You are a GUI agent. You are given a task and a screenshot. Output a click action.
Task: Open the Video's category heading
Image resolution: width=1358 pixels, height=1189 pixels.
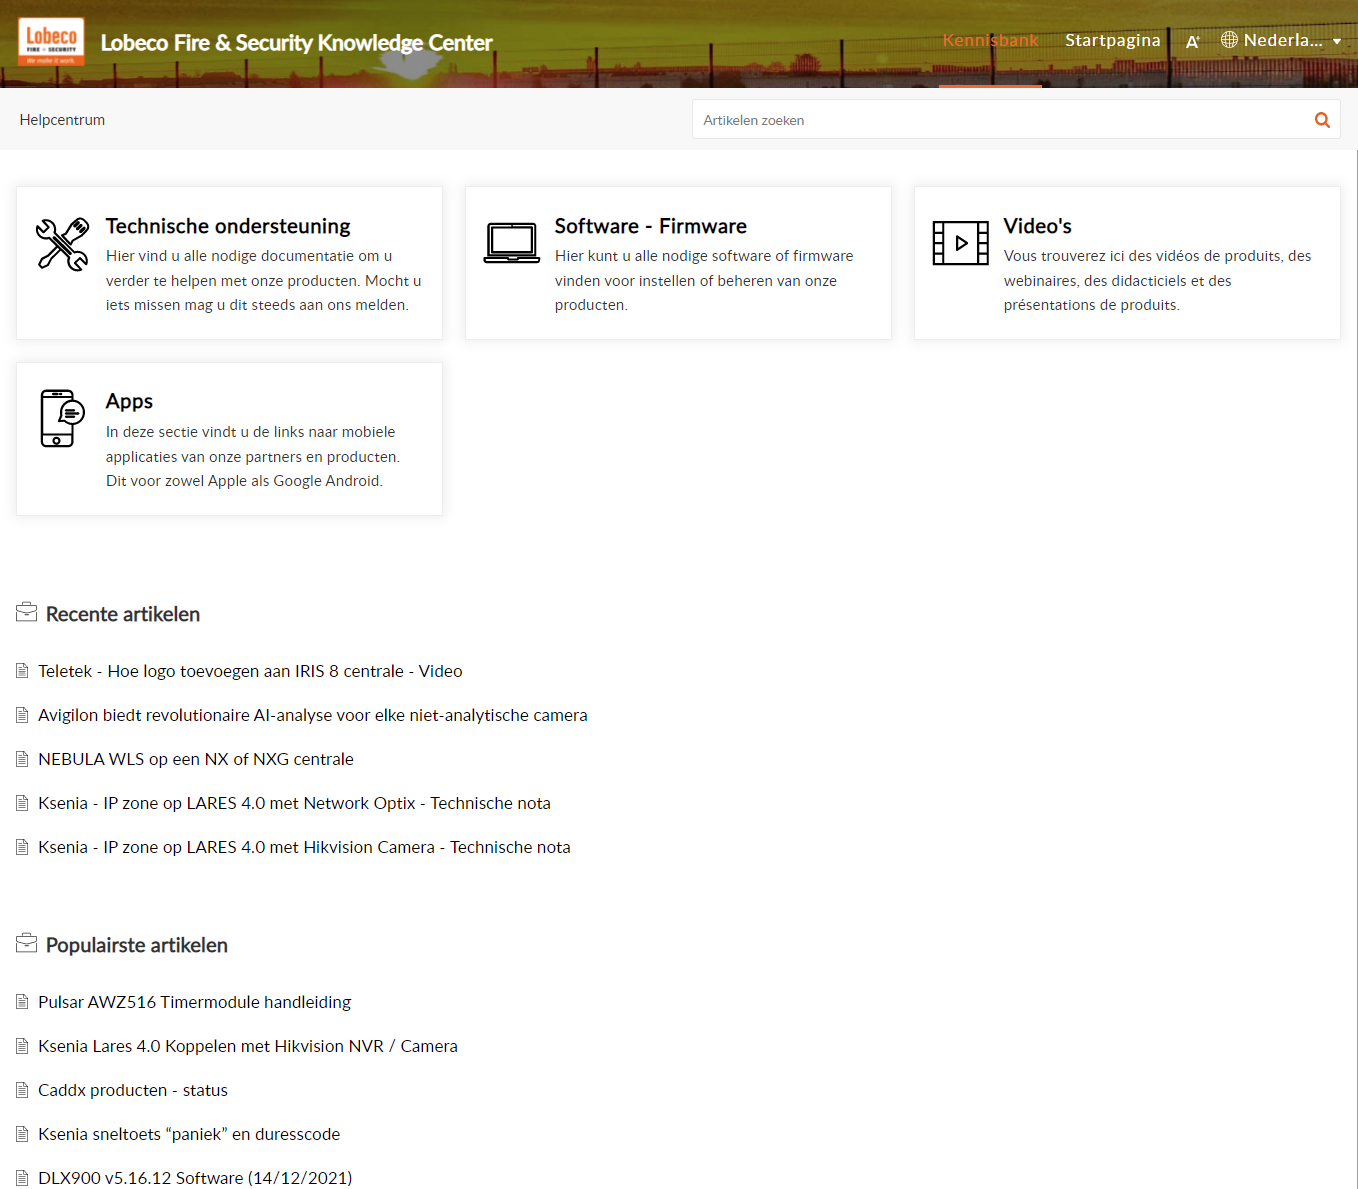[1038, 226]
